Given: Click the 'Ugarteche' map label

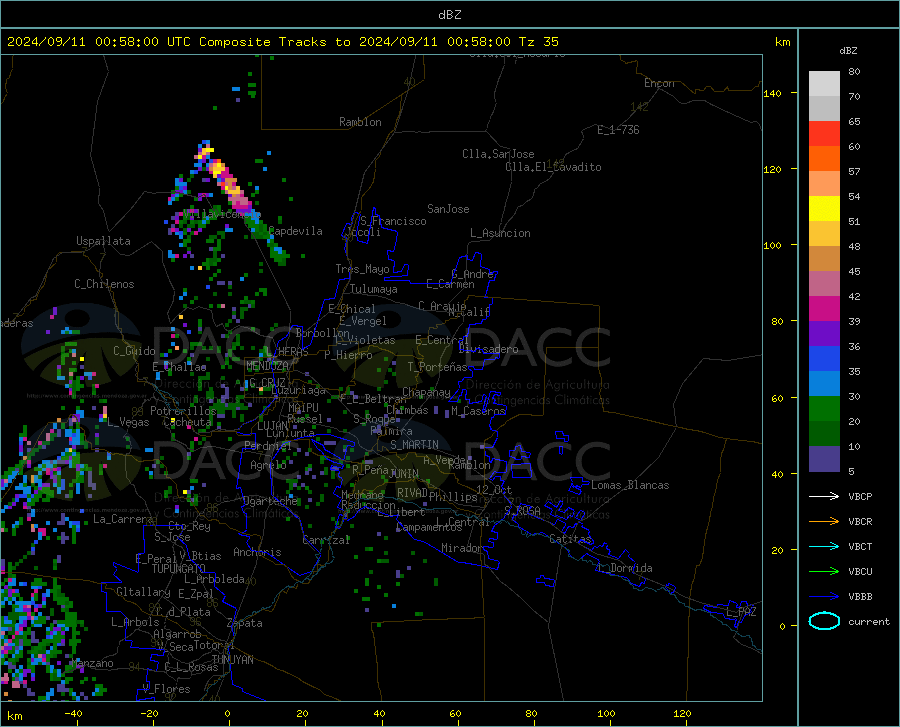Looking at the screenshot, I should click(x=270, y=501).
